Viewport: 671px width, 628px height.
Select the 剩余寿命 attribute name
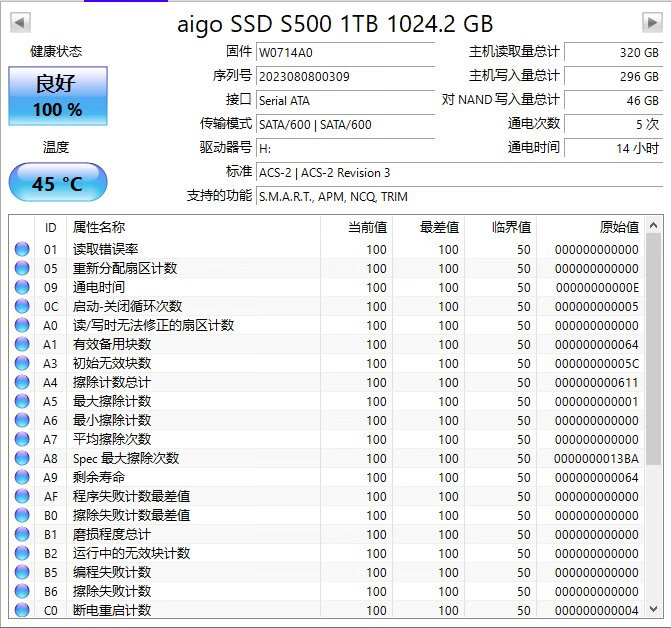(99, 477)
